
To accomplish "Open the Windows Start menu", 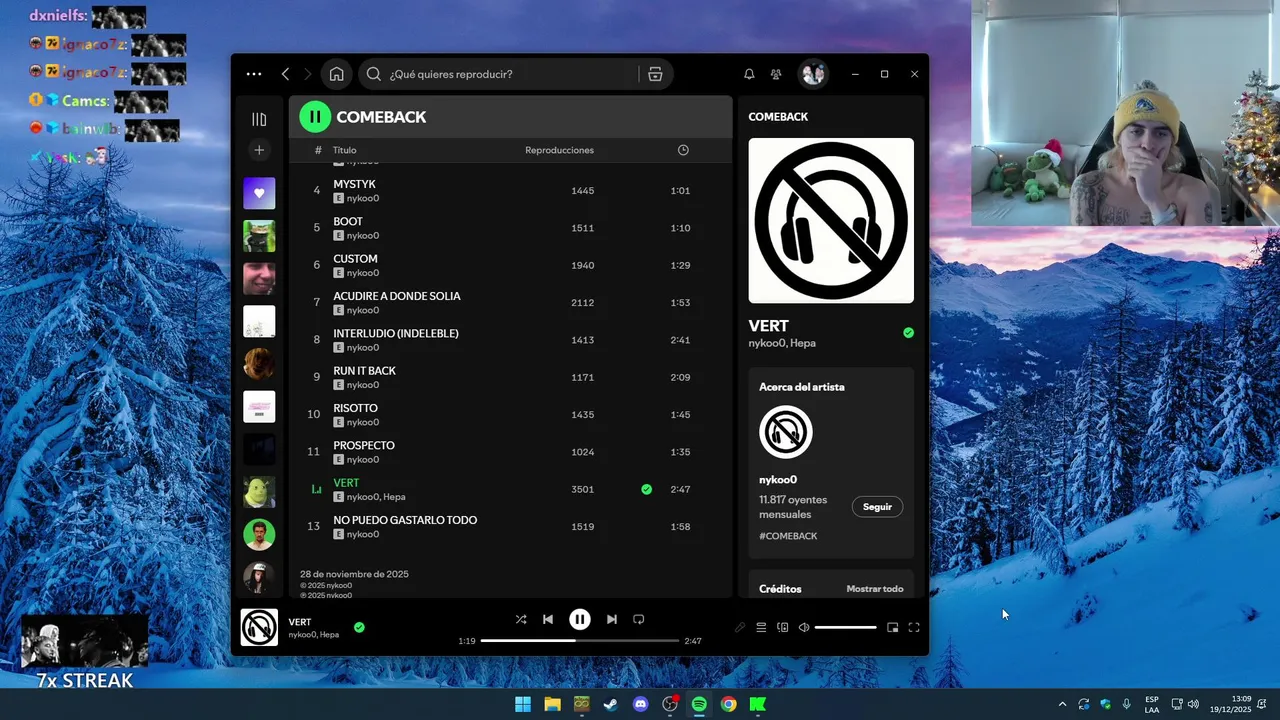I will click(523, 704).
